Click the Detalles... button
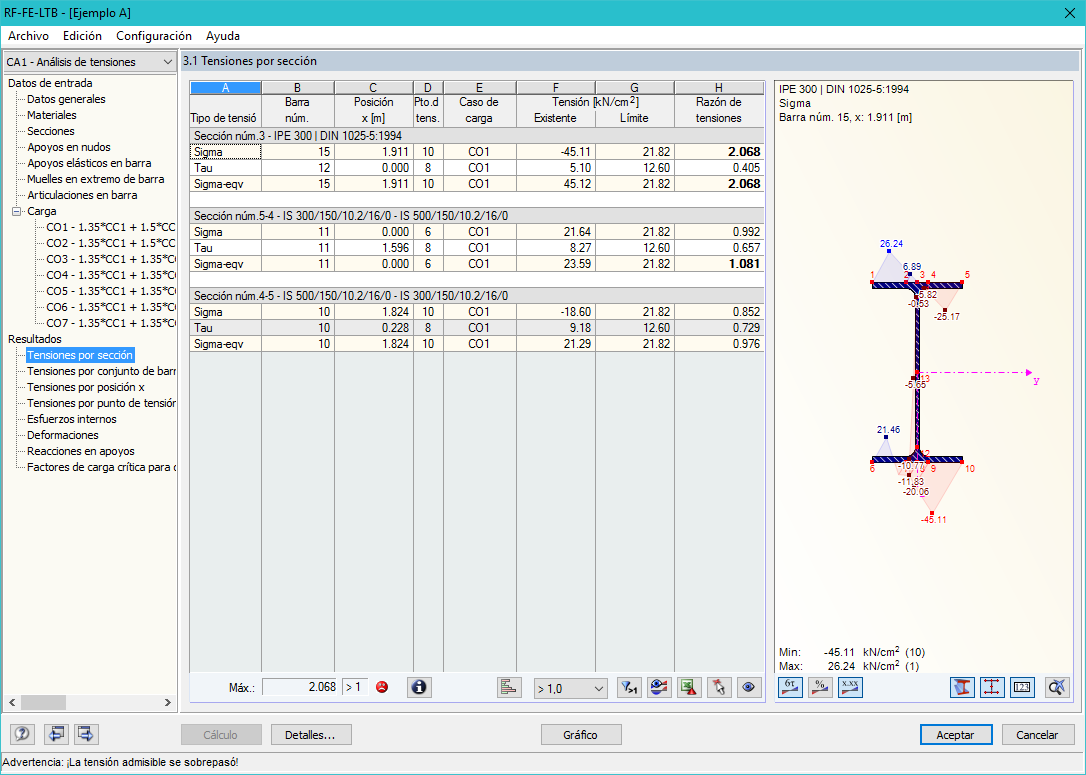 tap(311, 735)
